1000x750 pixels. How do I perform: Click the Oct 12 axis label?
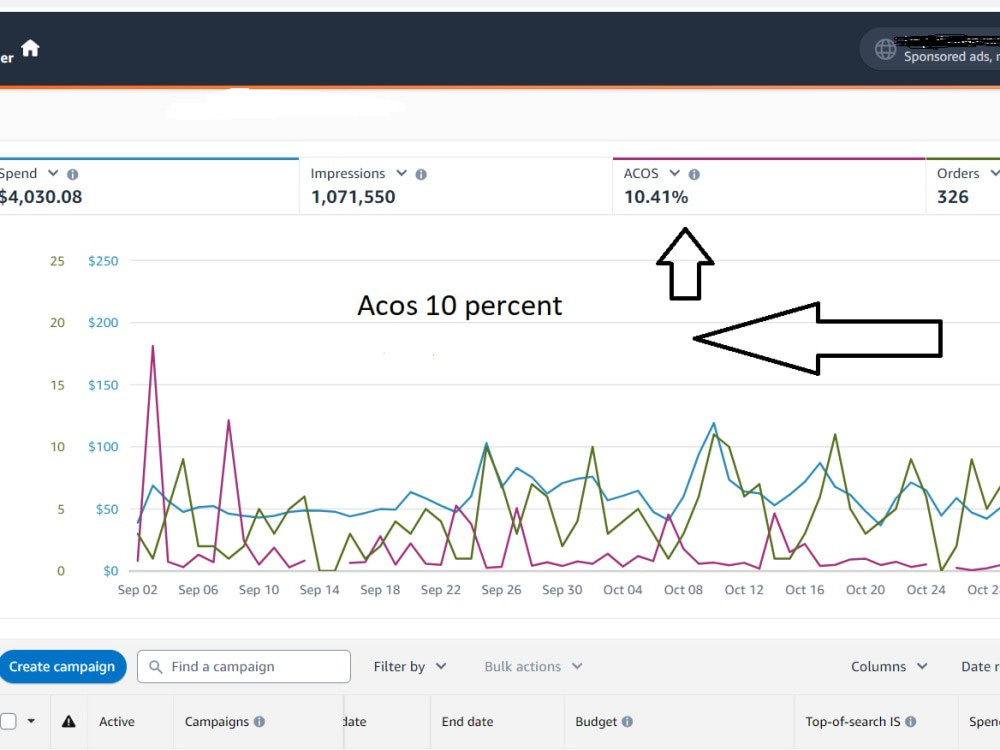[744, 590]
